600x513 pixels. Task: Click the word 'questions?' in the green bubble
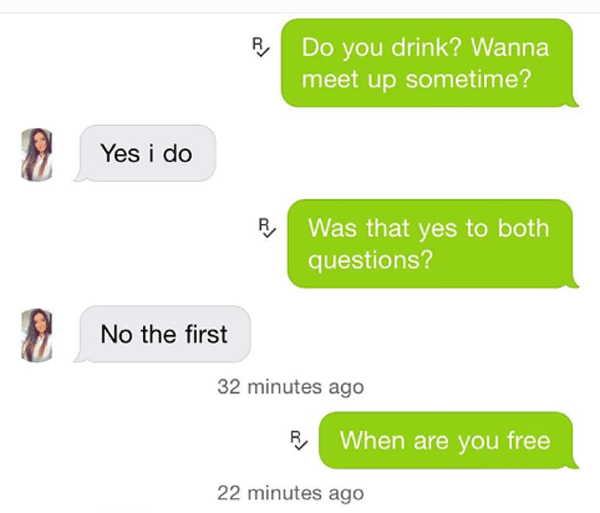370,261
